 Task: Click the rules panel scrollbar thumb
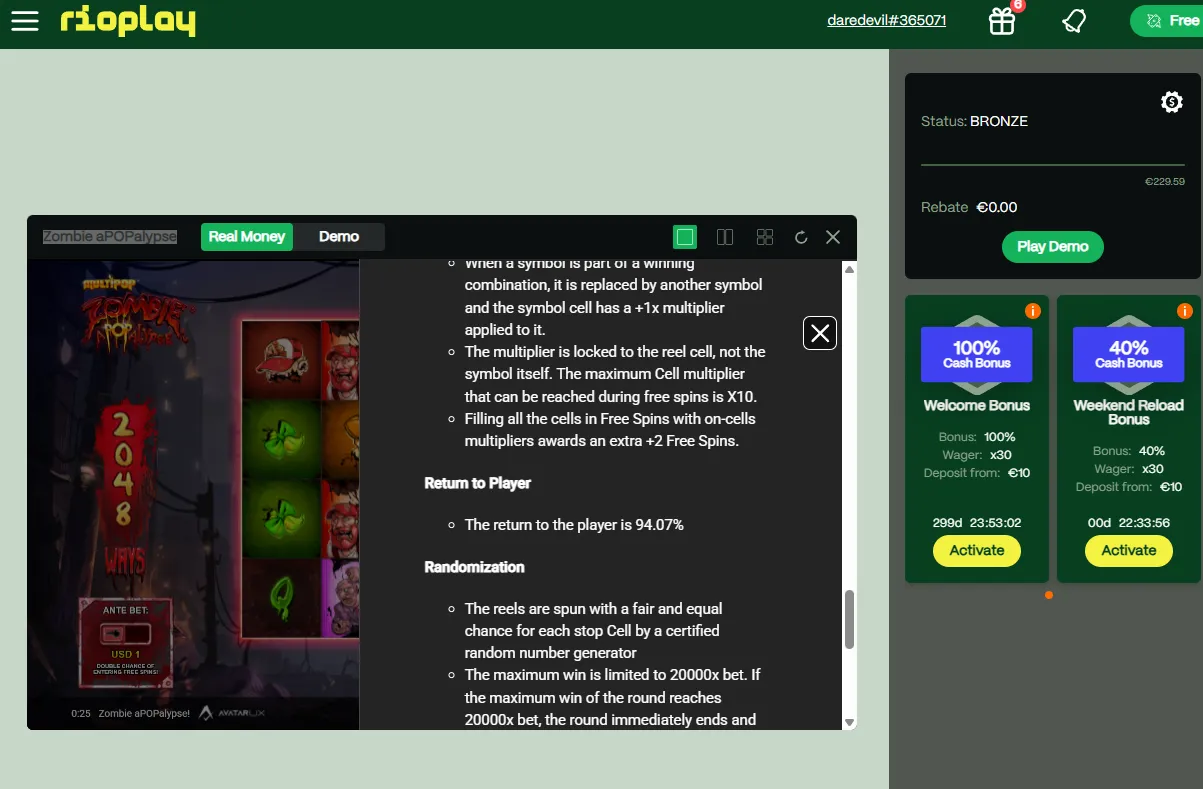pyautogui.click(x=850, y=619)
